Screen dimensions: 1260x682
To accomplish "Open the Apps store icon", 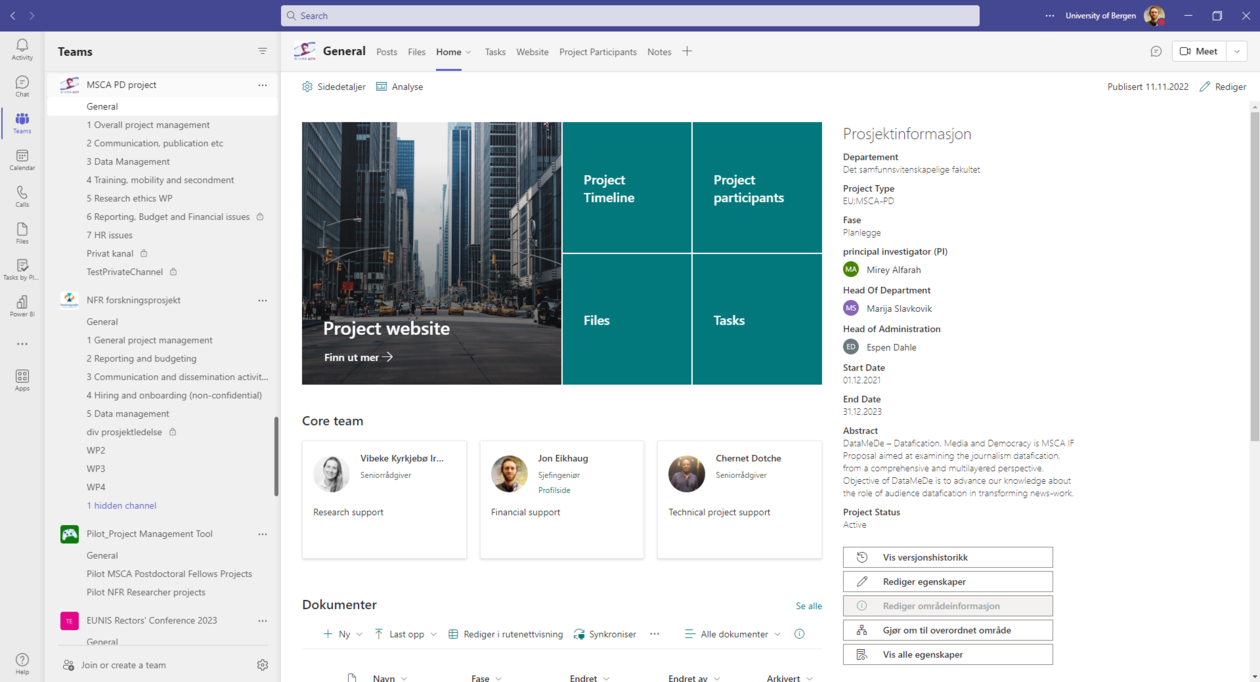I will click(22, 380).
